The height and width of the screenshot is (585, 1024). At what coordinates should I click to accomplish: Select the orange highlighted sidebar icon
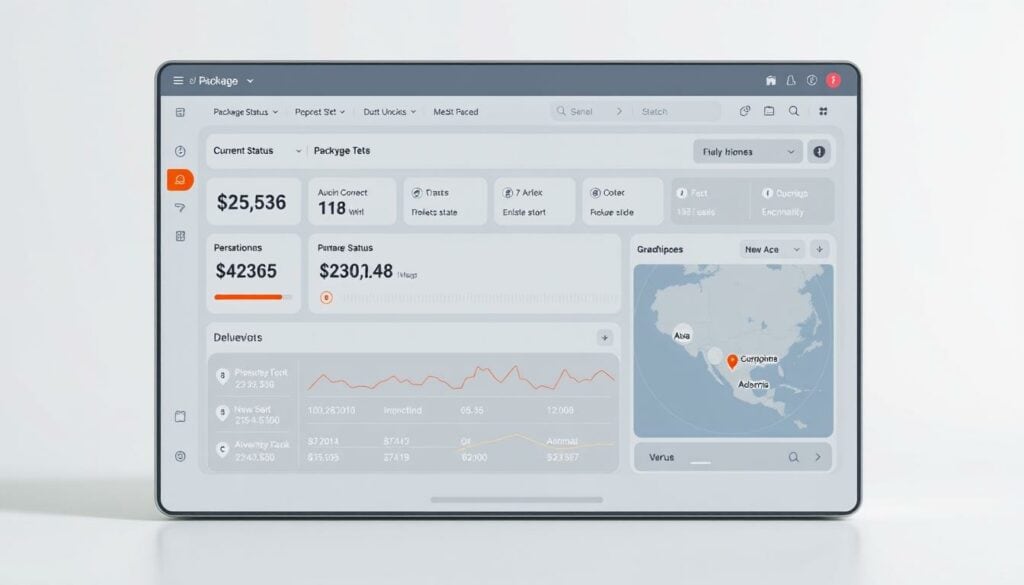180,180
